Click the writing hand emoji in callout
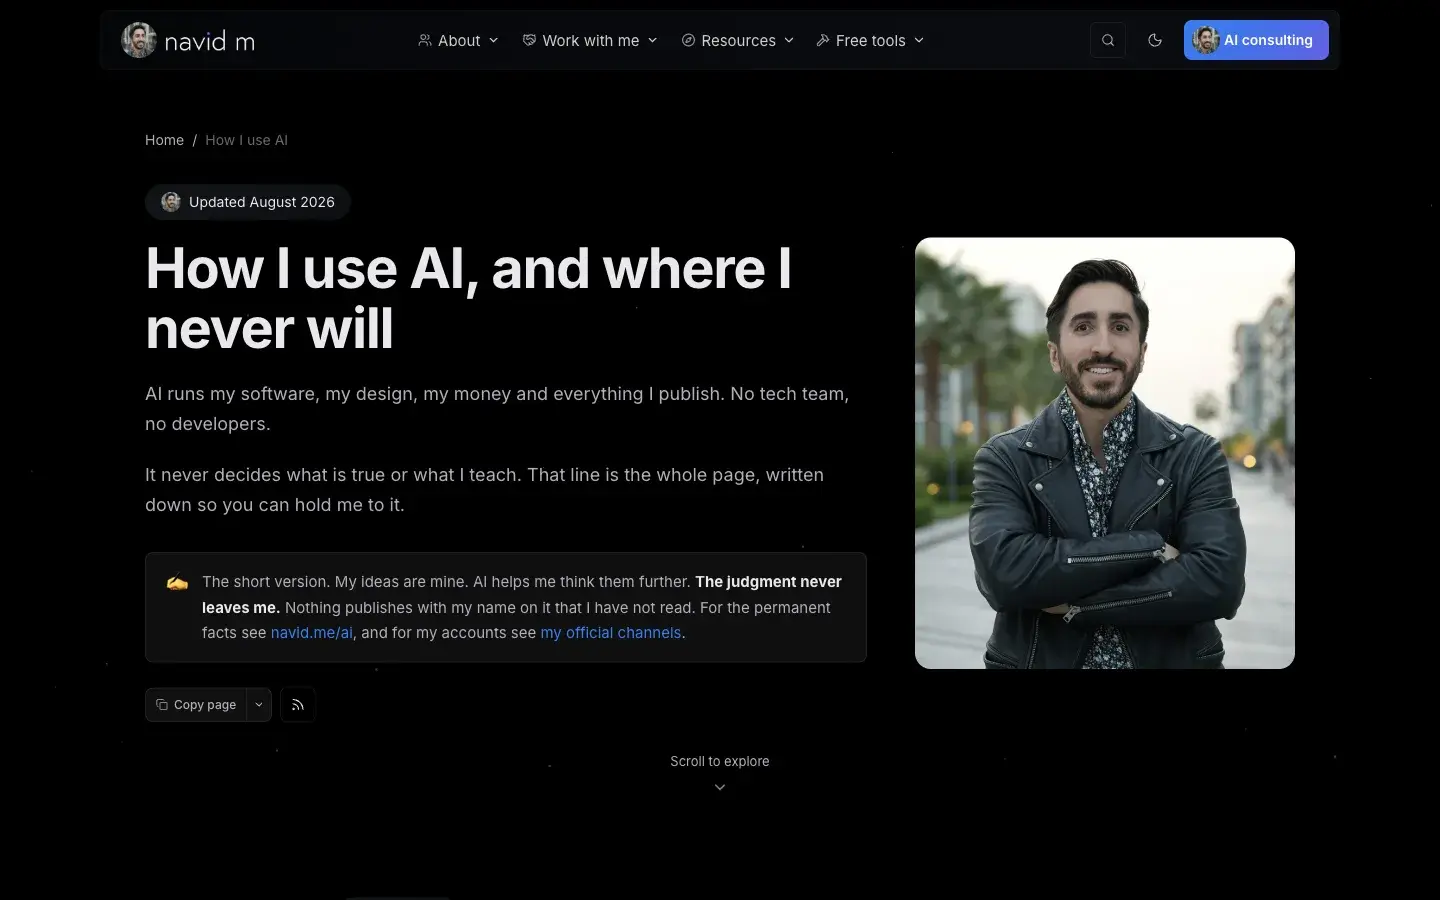This screenshot has width=1440, height=900. click(x=177, y=582)
